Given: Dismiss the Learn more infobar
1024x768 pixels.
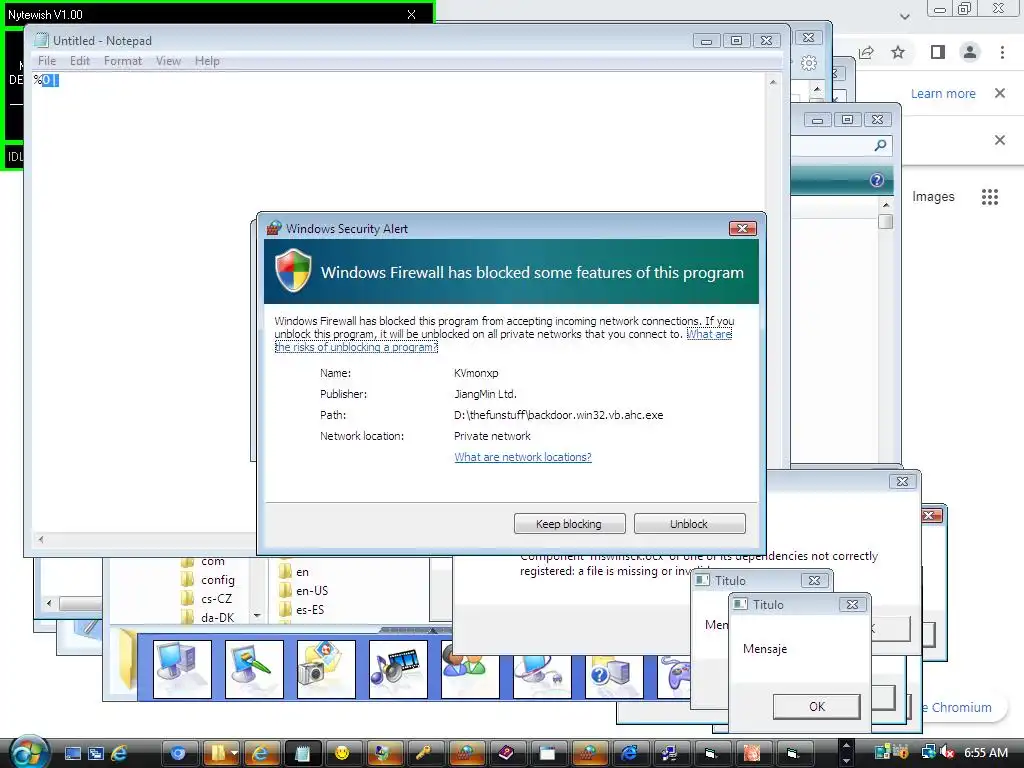Looking at the screenshot, I should coord(1000,93).
